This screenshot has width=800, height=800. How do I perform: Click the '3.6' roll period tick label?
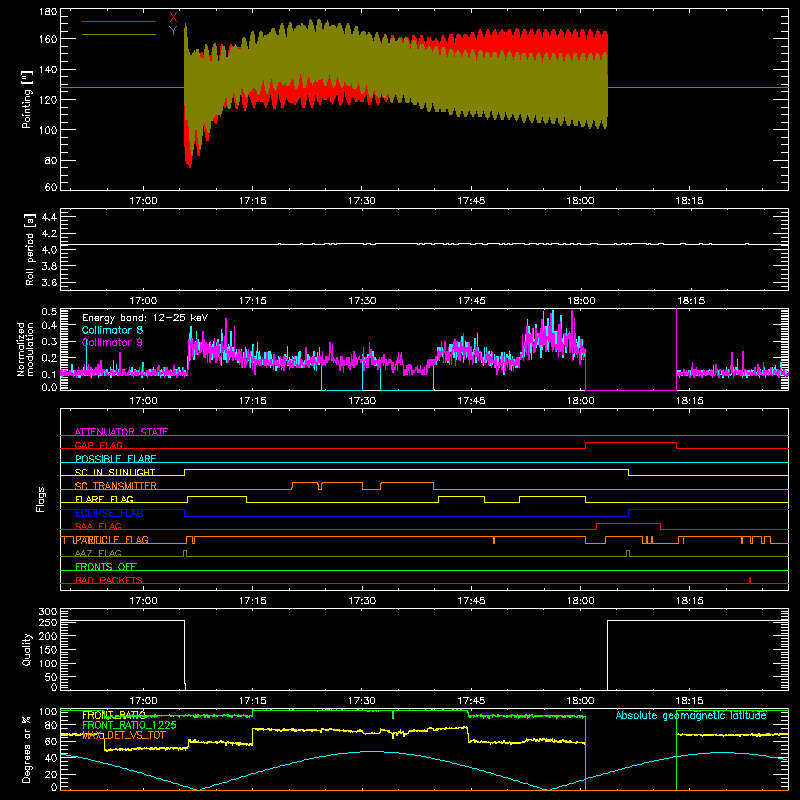point(49,283)
